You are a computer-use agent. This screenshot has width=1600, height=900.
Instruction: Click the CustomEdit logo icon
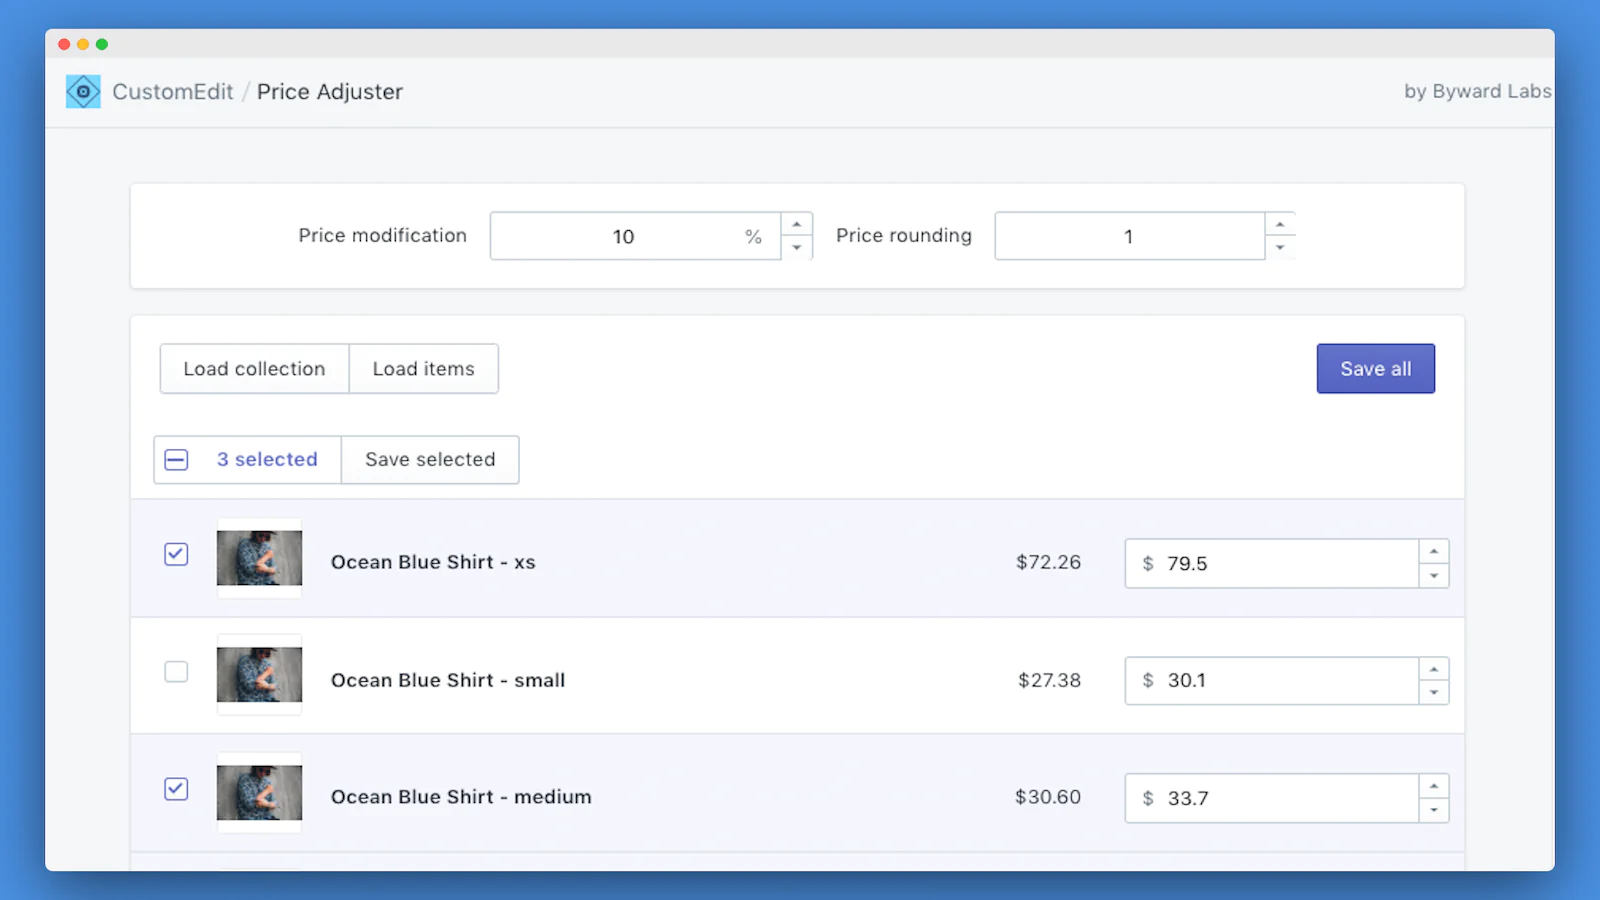pyautogui.click(x=83, y=91)
